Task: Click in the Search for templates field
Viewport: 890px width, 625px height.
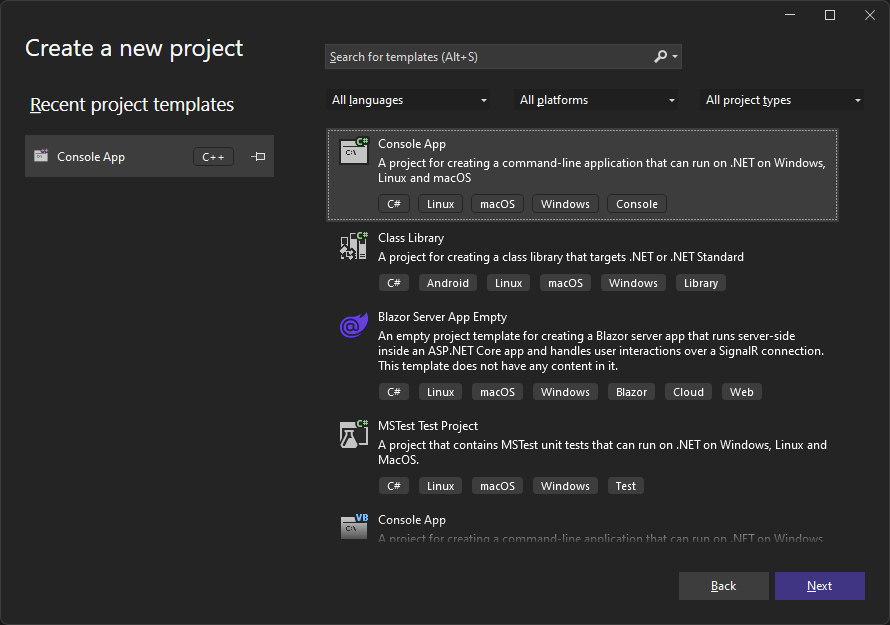Action: [x=488, y=57]
